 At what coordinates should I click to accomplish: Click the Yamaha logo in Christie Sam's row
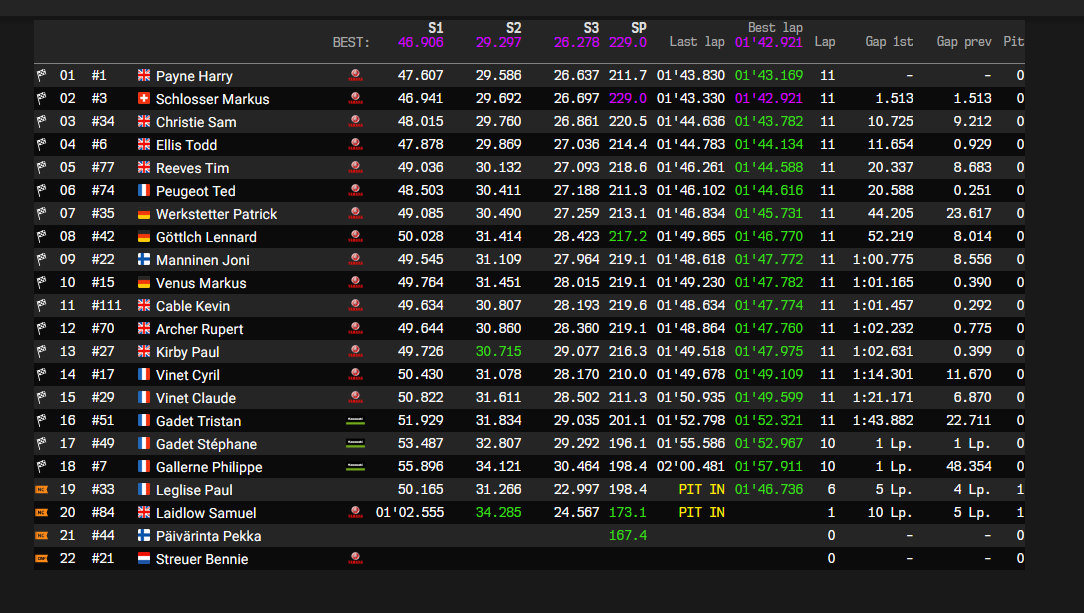[x=355, y=122]
